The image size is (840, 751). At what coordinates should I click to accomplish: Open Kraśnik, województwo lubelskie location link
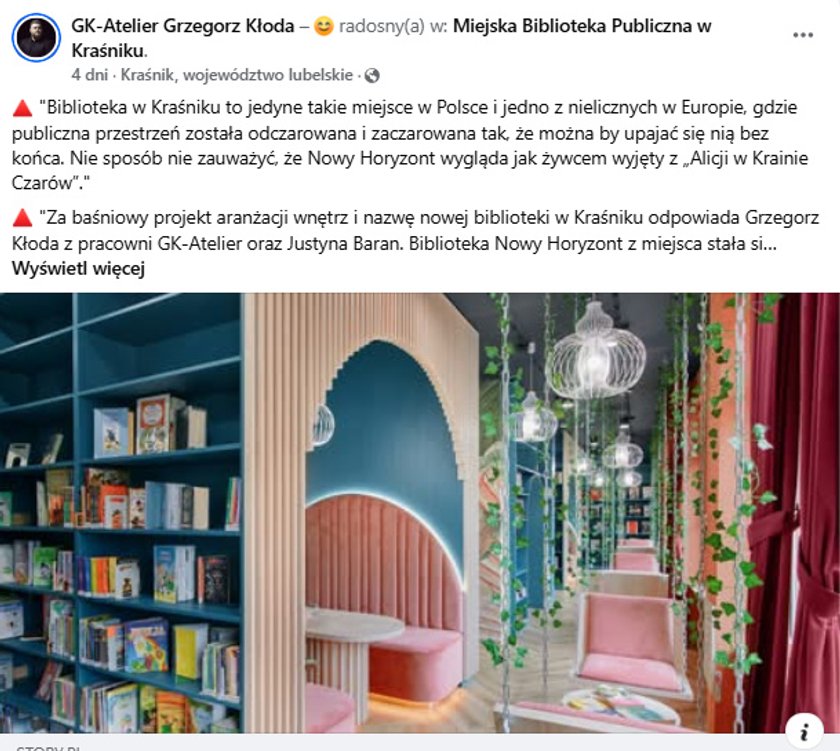click(237, 75)
